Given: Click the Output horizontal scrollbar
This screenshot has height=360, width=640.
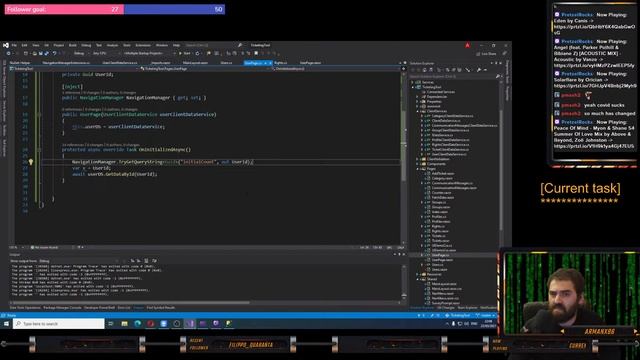Looking at the screenshot, I should pos(131,303).
